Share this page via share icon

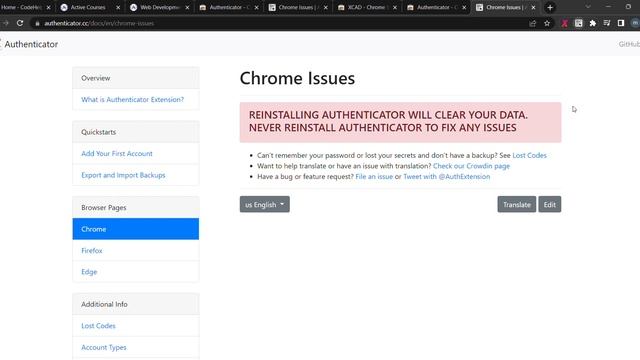(533, 23)
